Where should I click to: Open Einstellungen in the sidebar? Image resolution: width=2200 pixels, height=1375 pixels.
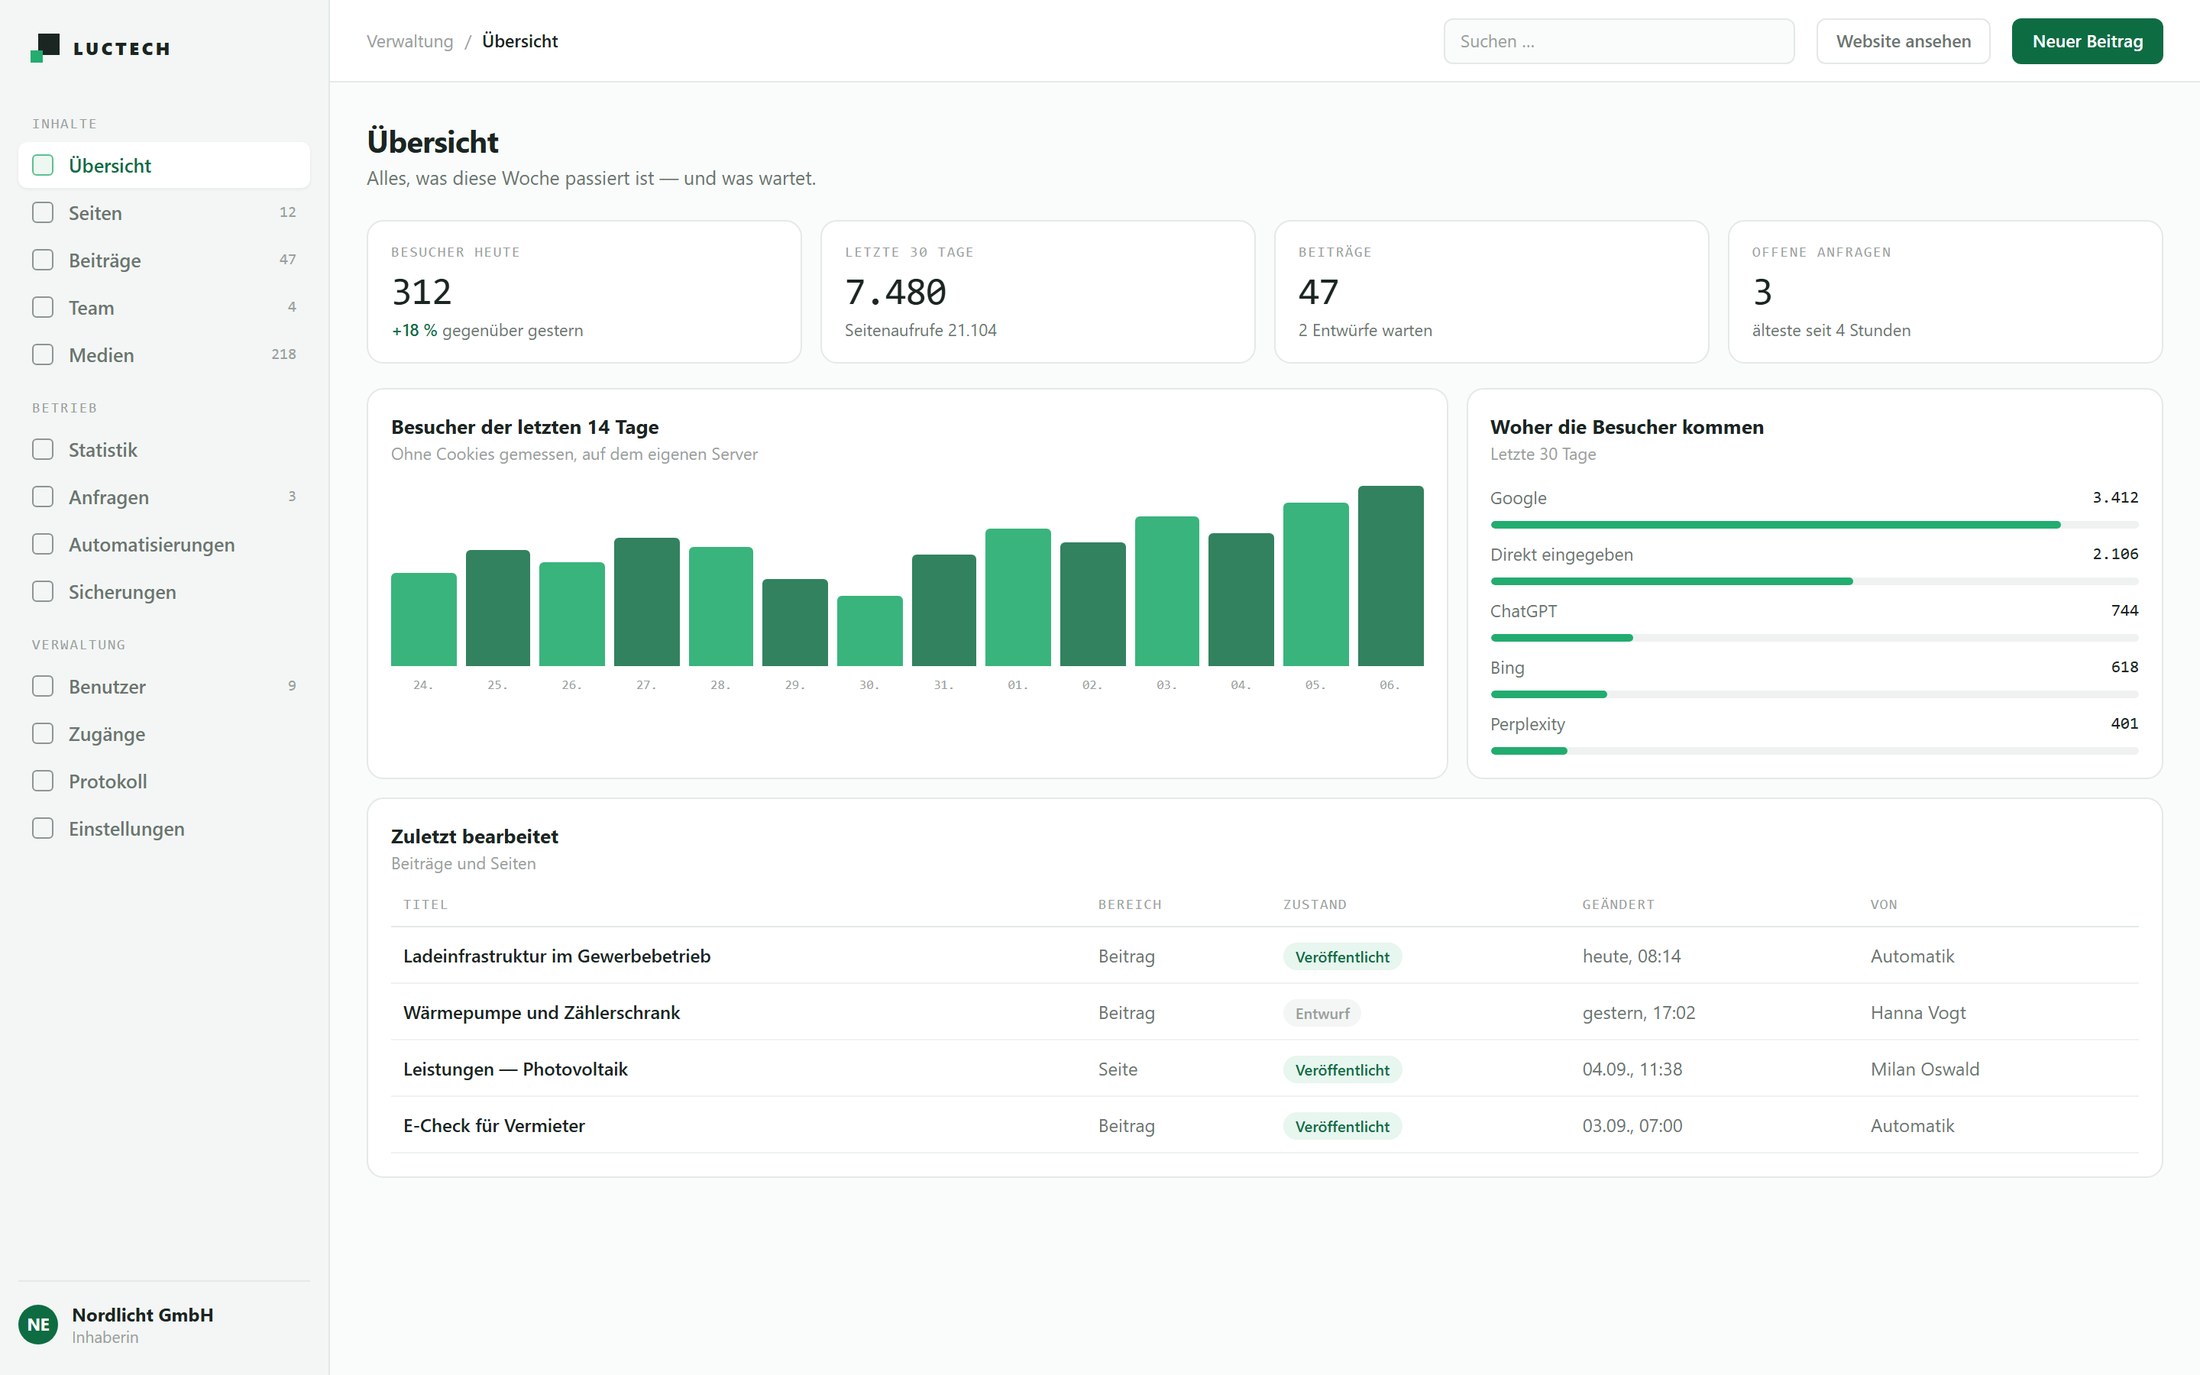[164, 828]
